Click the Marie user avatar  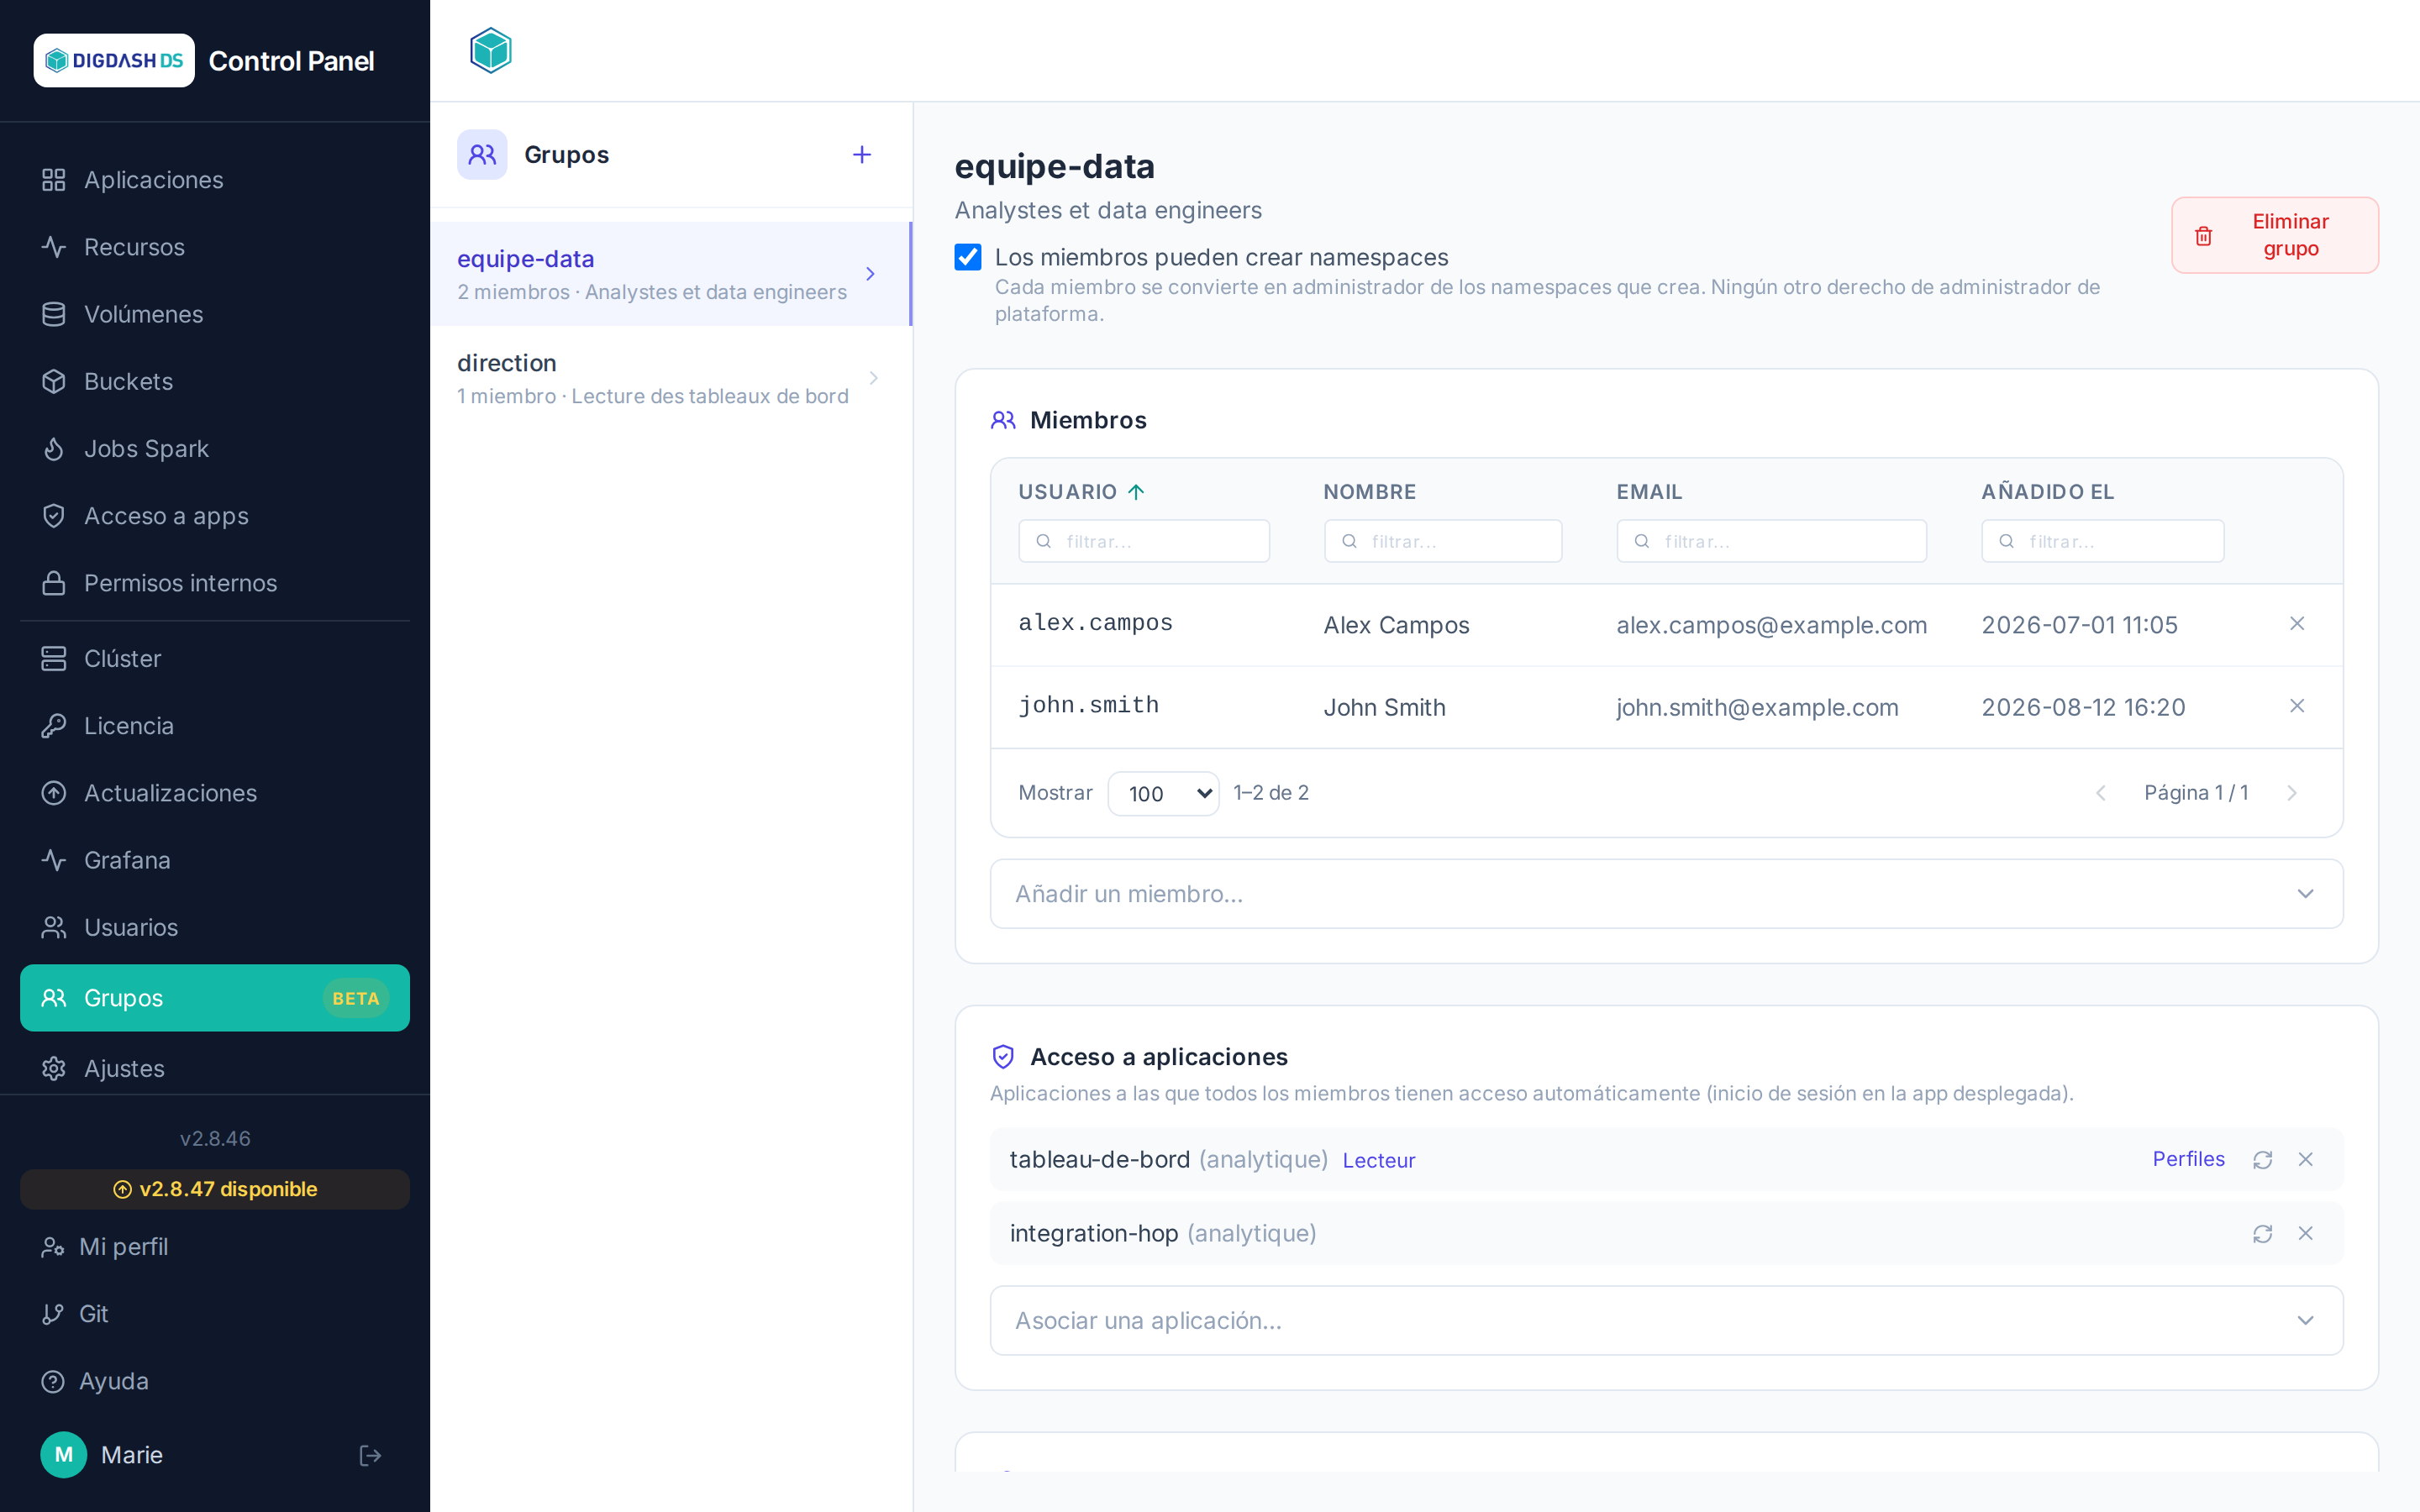pyautogui.click(x=64, y=1455)
